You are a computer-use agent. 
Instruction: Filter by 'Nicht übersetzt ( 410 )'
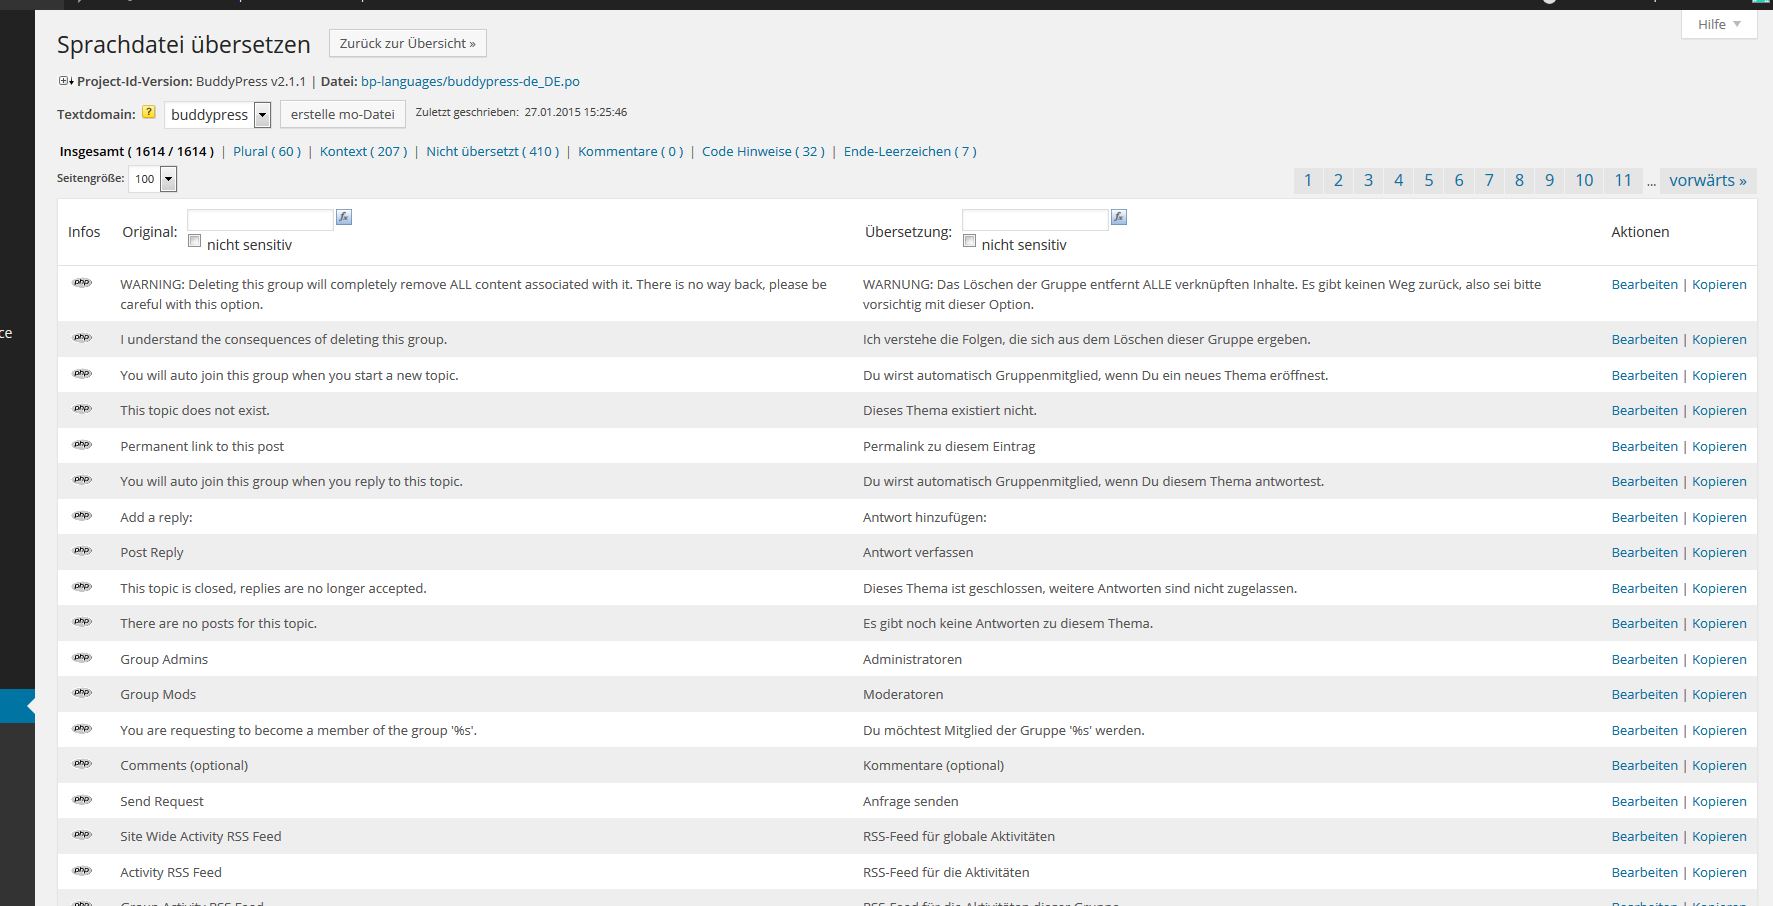click(x=492, y=151)
